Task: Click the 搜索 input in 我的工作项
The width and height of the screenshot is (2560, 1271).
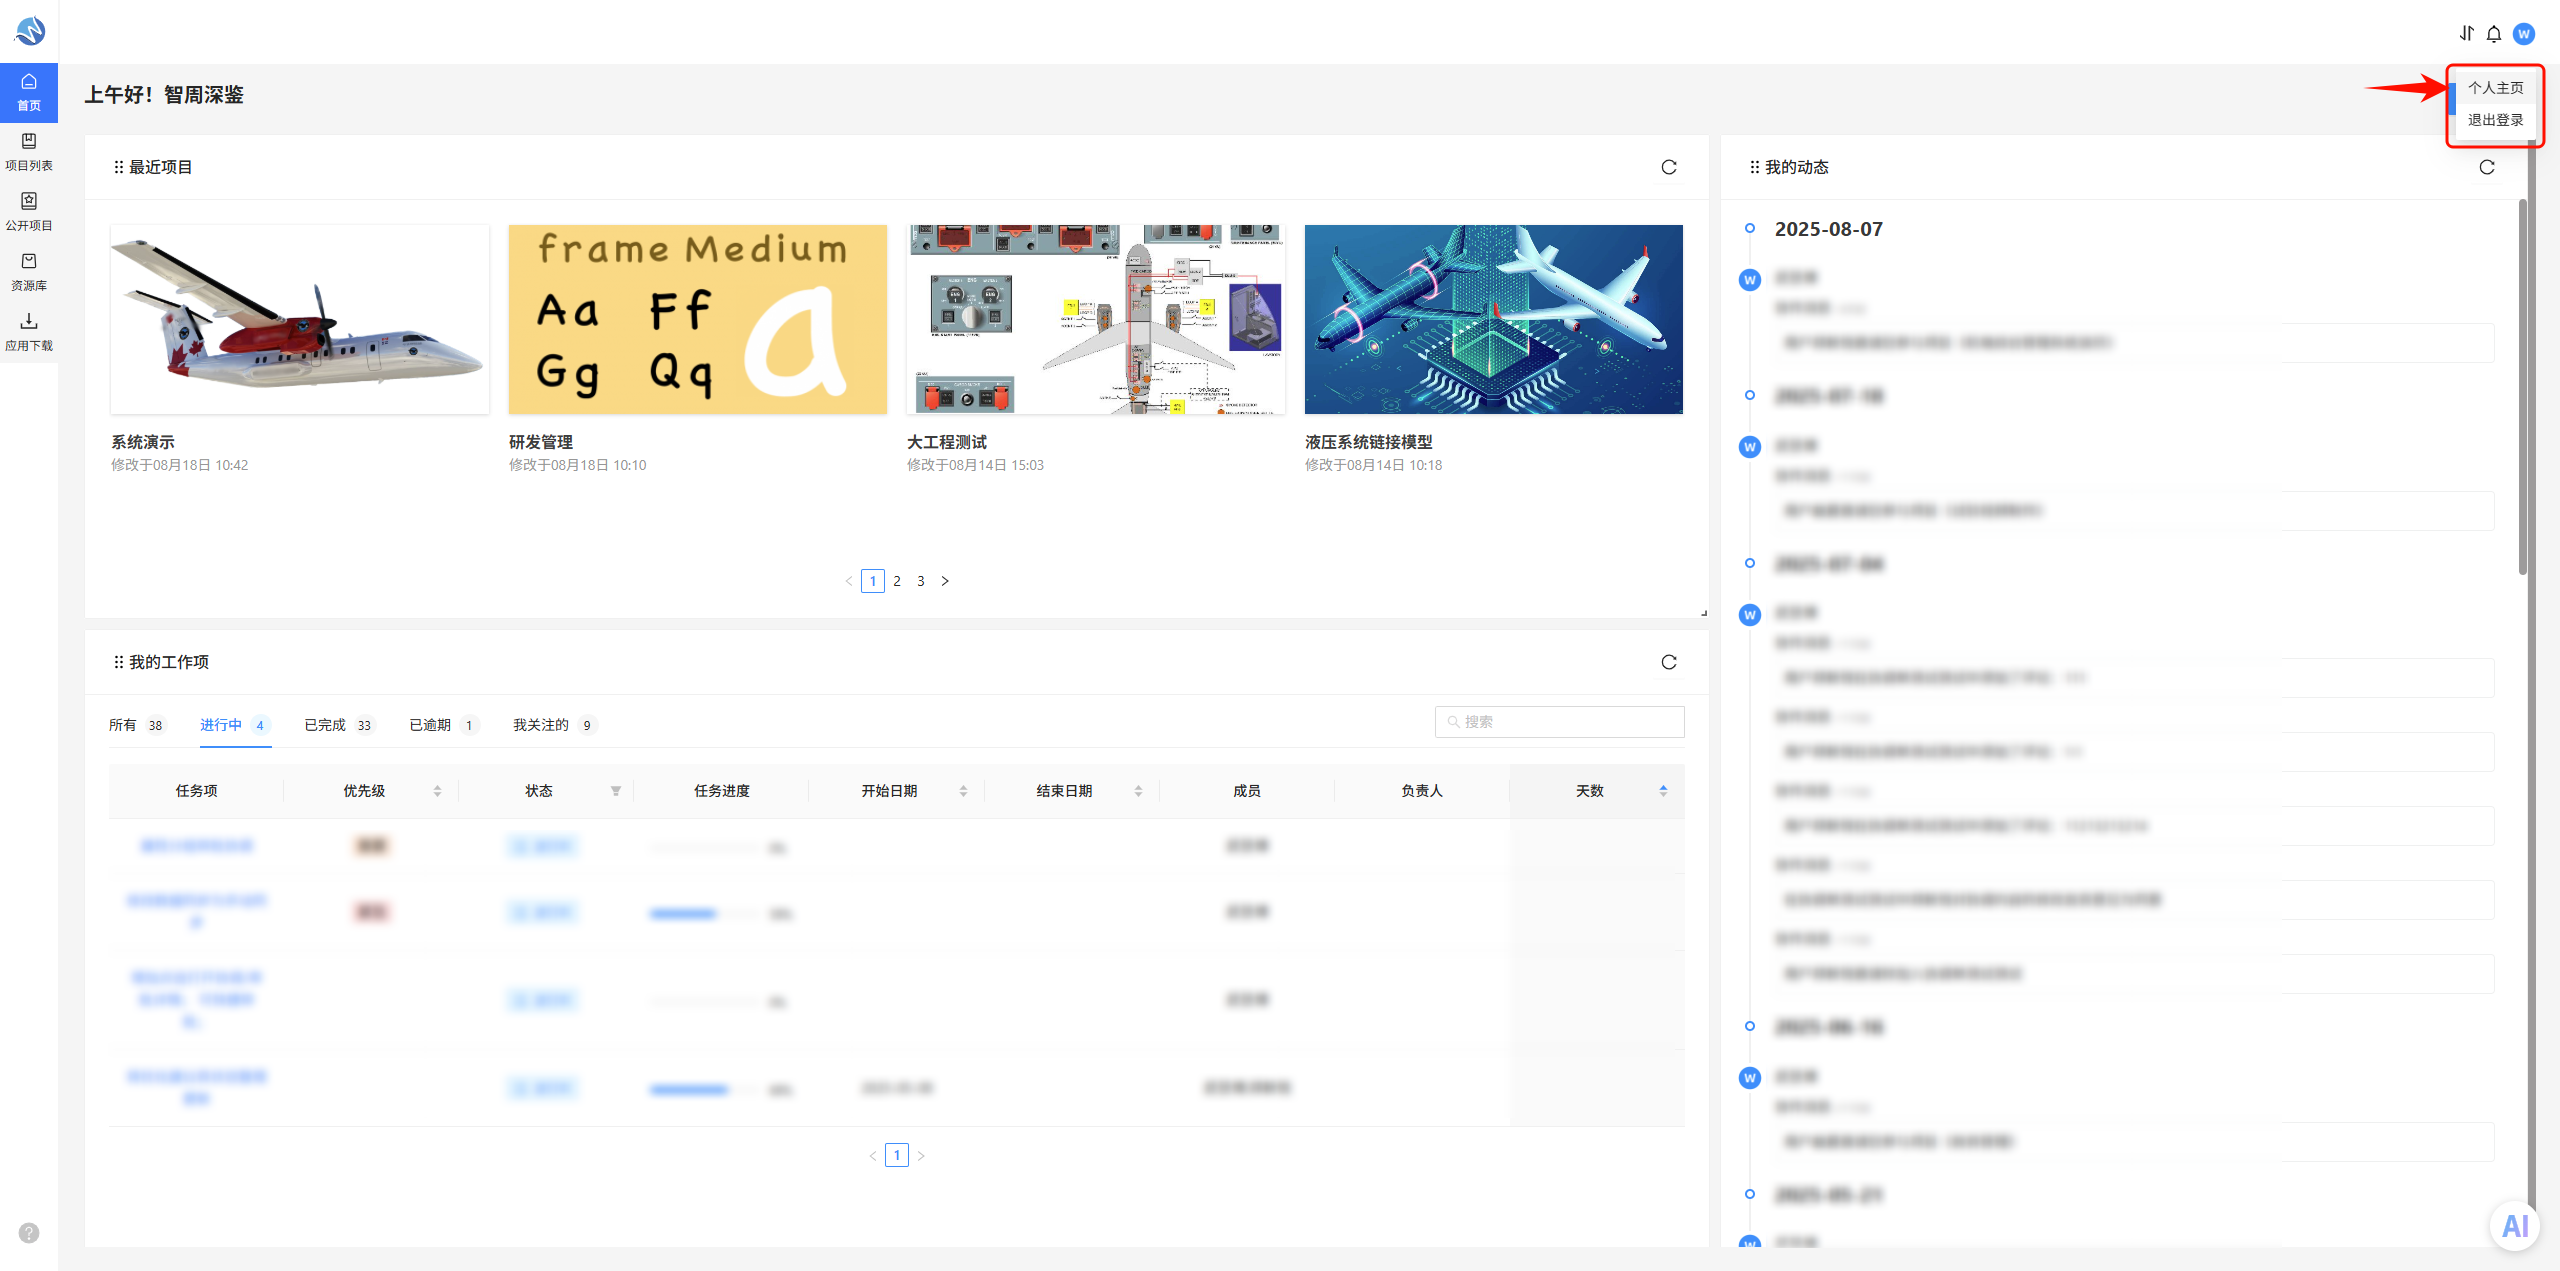Action: click(x=1560, y=722)
